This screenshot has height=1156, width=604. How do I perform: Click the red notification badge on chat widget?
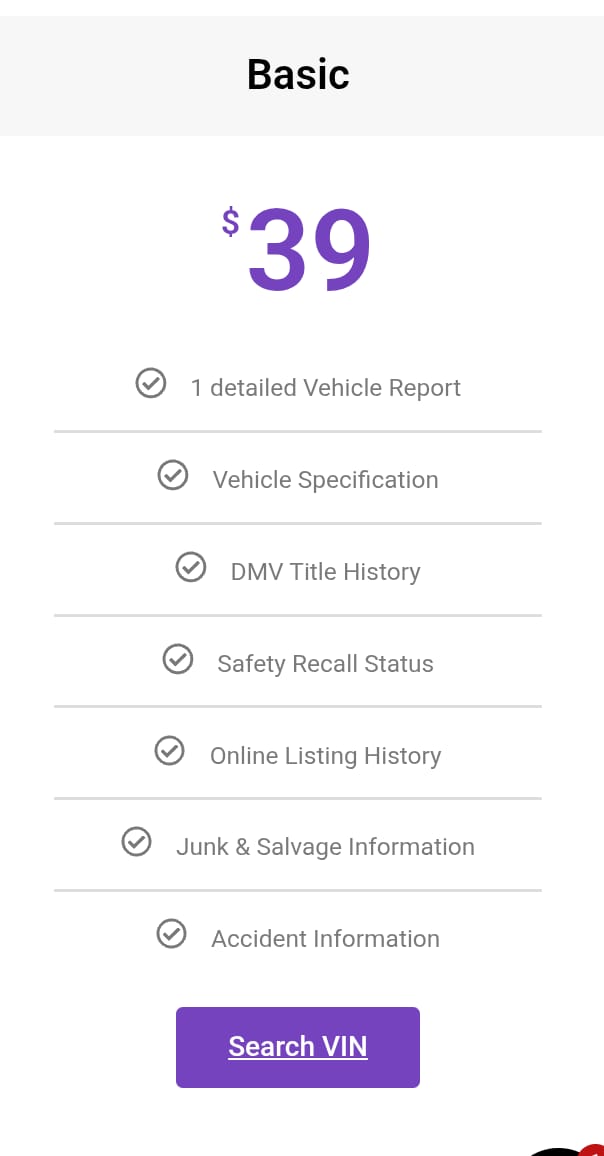click(593, 1149)
